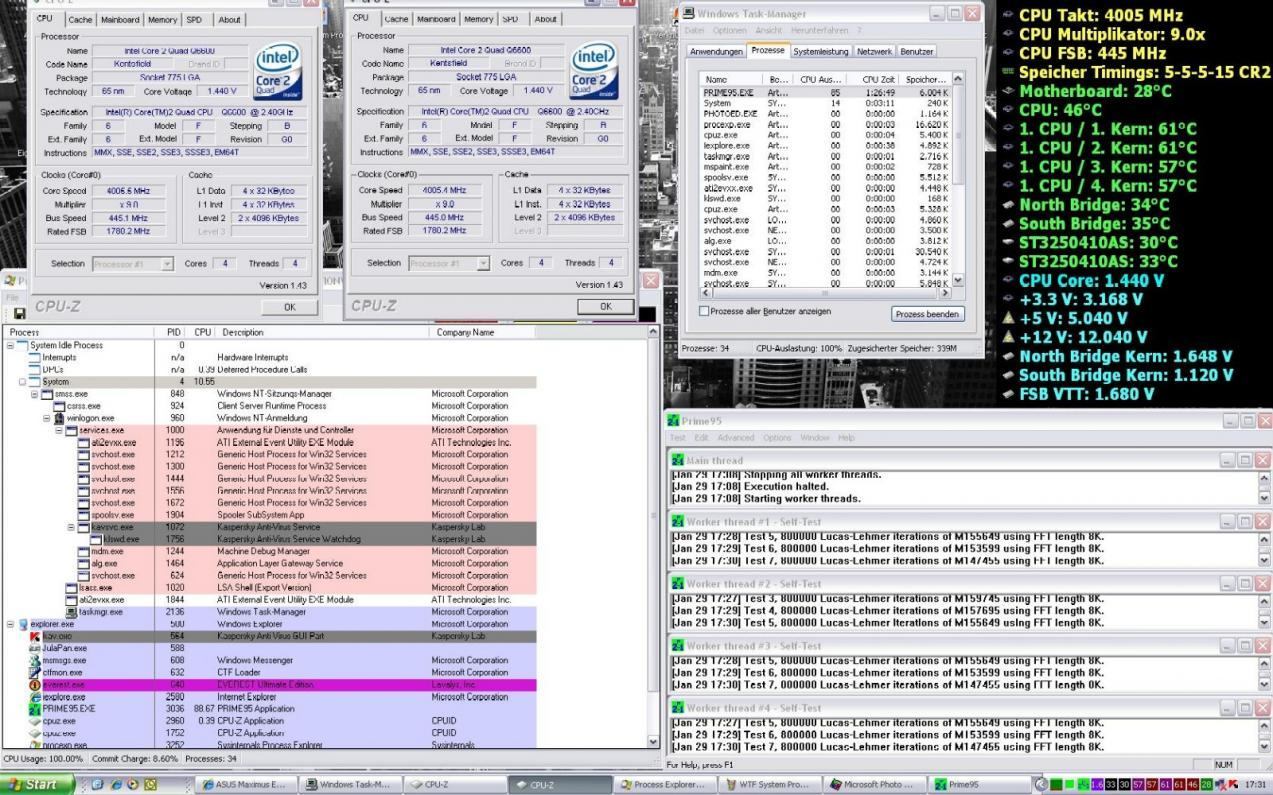Click the Kaspersky kav.exe icon in Process Explorer

(36, 636)
